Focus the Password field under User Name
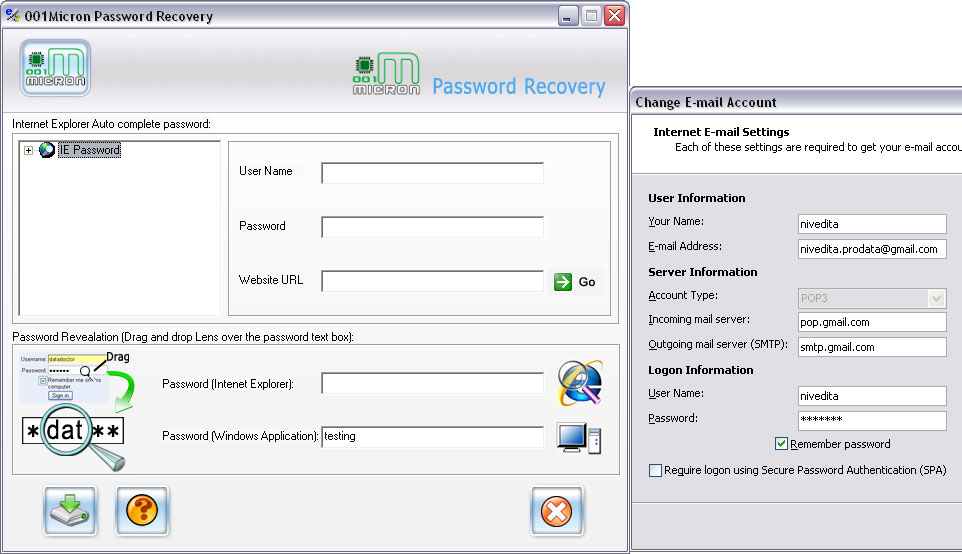The width and height of the screenshot is (962, 554). (433, 227)
